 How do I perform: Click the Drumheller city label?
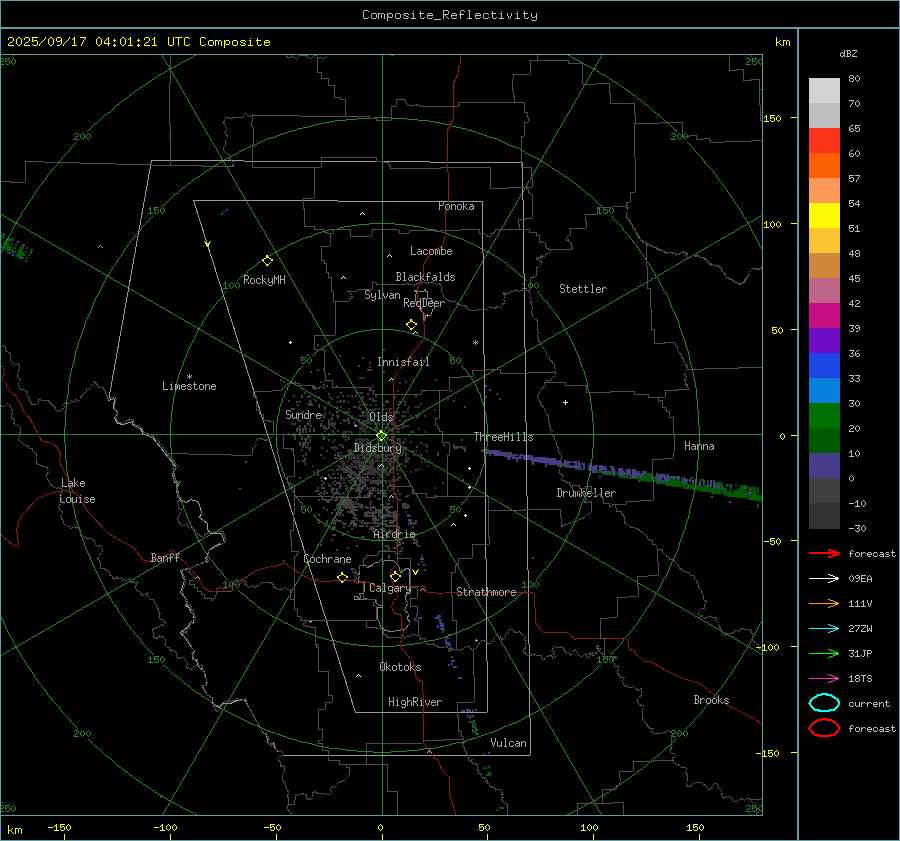(x=586, y=493)
